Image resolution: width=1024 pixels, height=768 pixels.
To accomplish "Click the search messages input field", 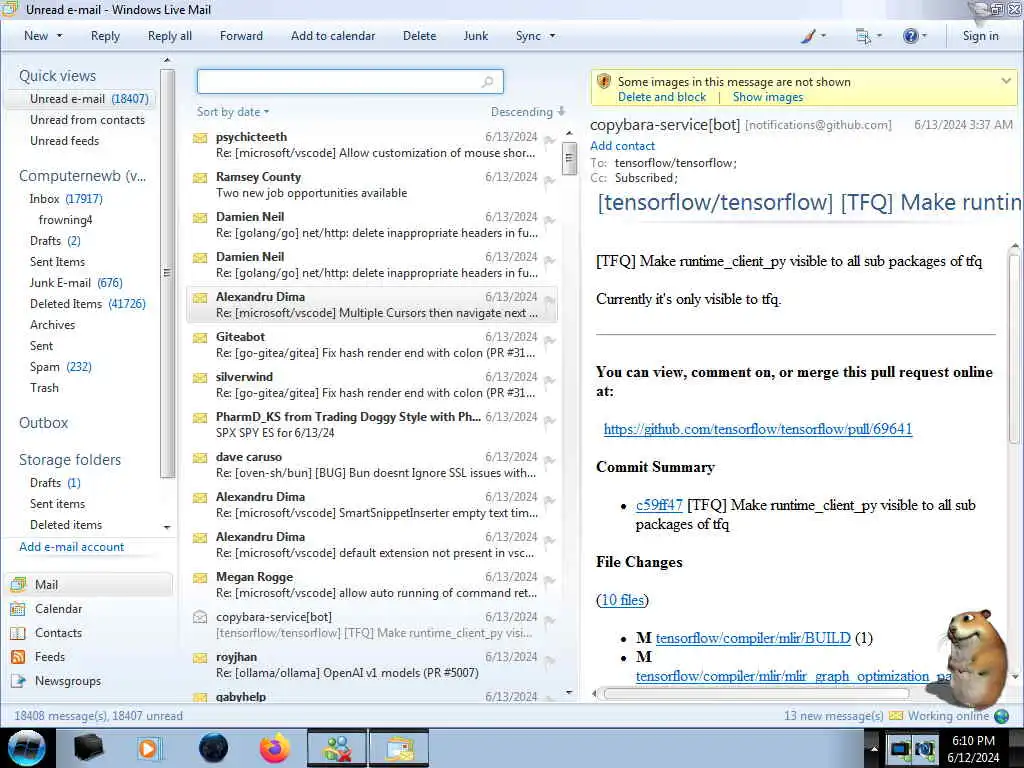I will 350,82.
